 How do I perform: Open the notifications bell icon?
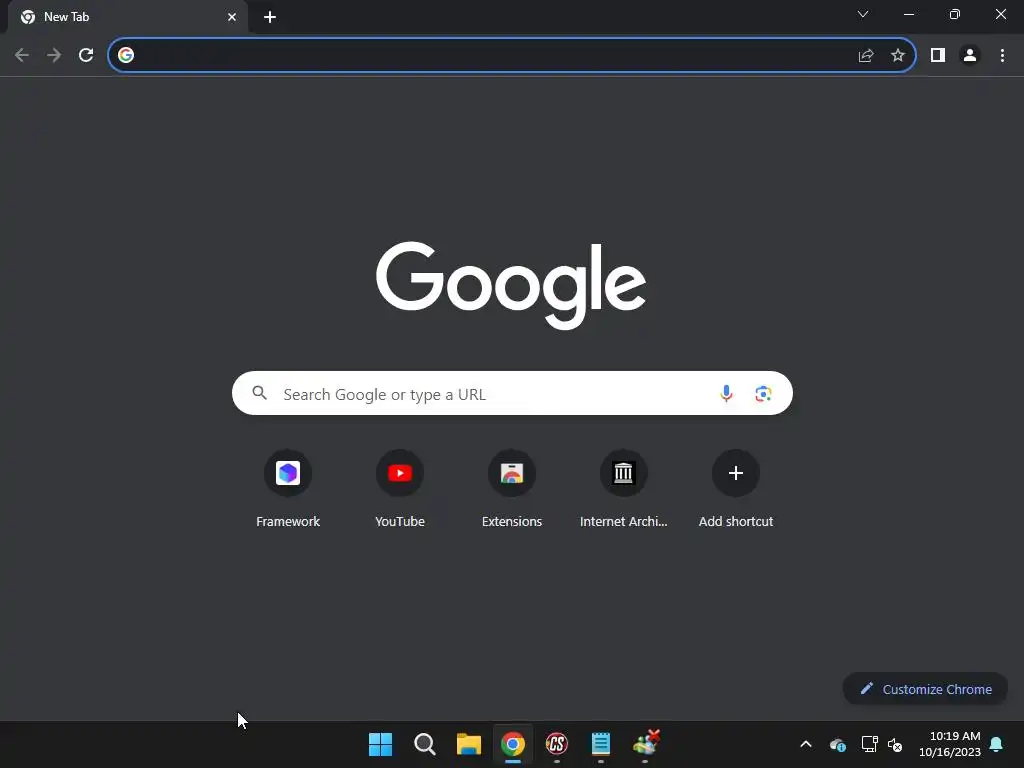[x=997, y=744]
